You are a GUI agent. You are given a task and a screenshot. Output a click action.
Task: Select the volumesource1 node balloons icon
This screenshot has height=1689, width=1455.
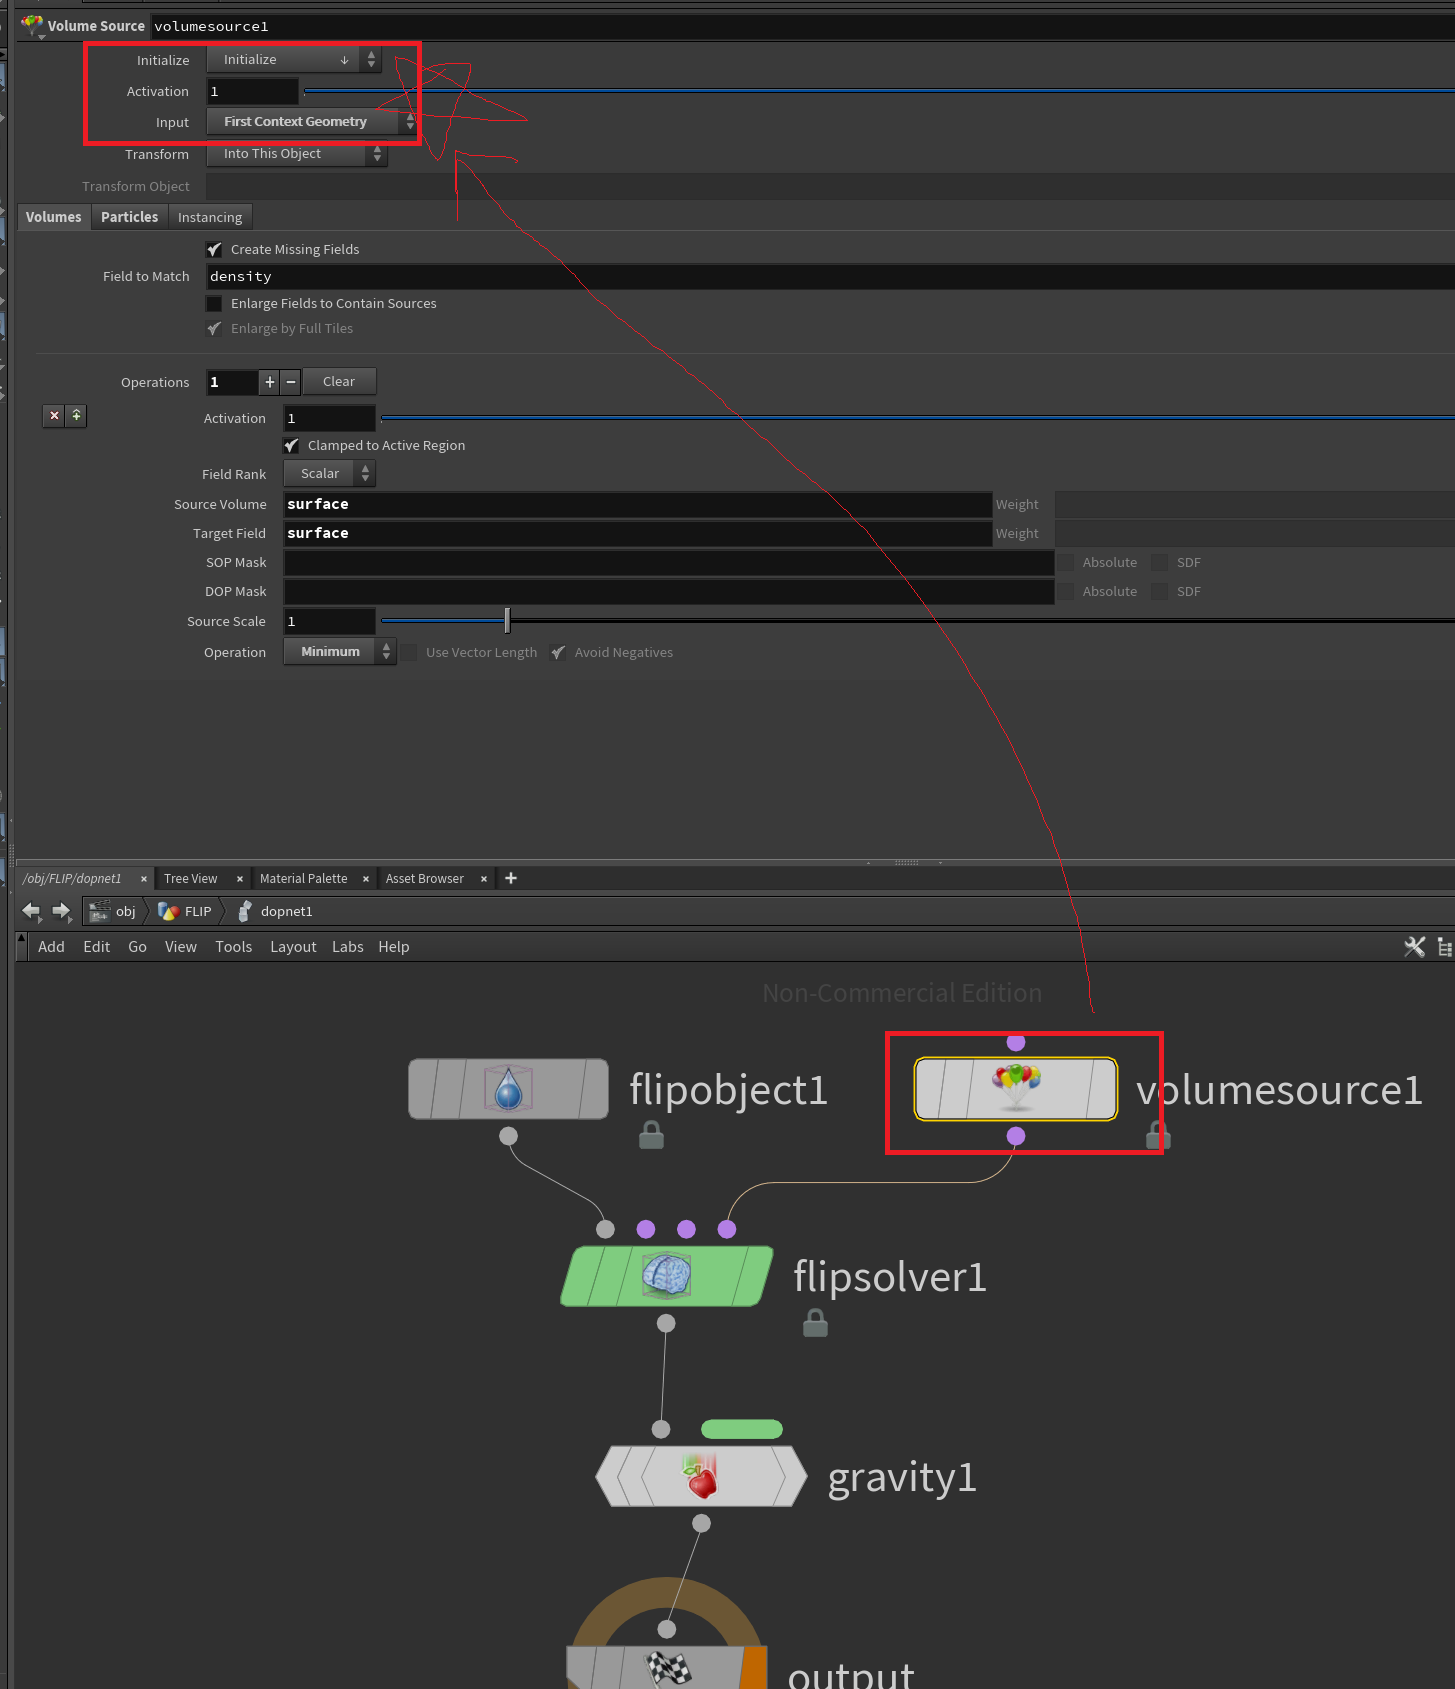[x=1016, y=1088]
